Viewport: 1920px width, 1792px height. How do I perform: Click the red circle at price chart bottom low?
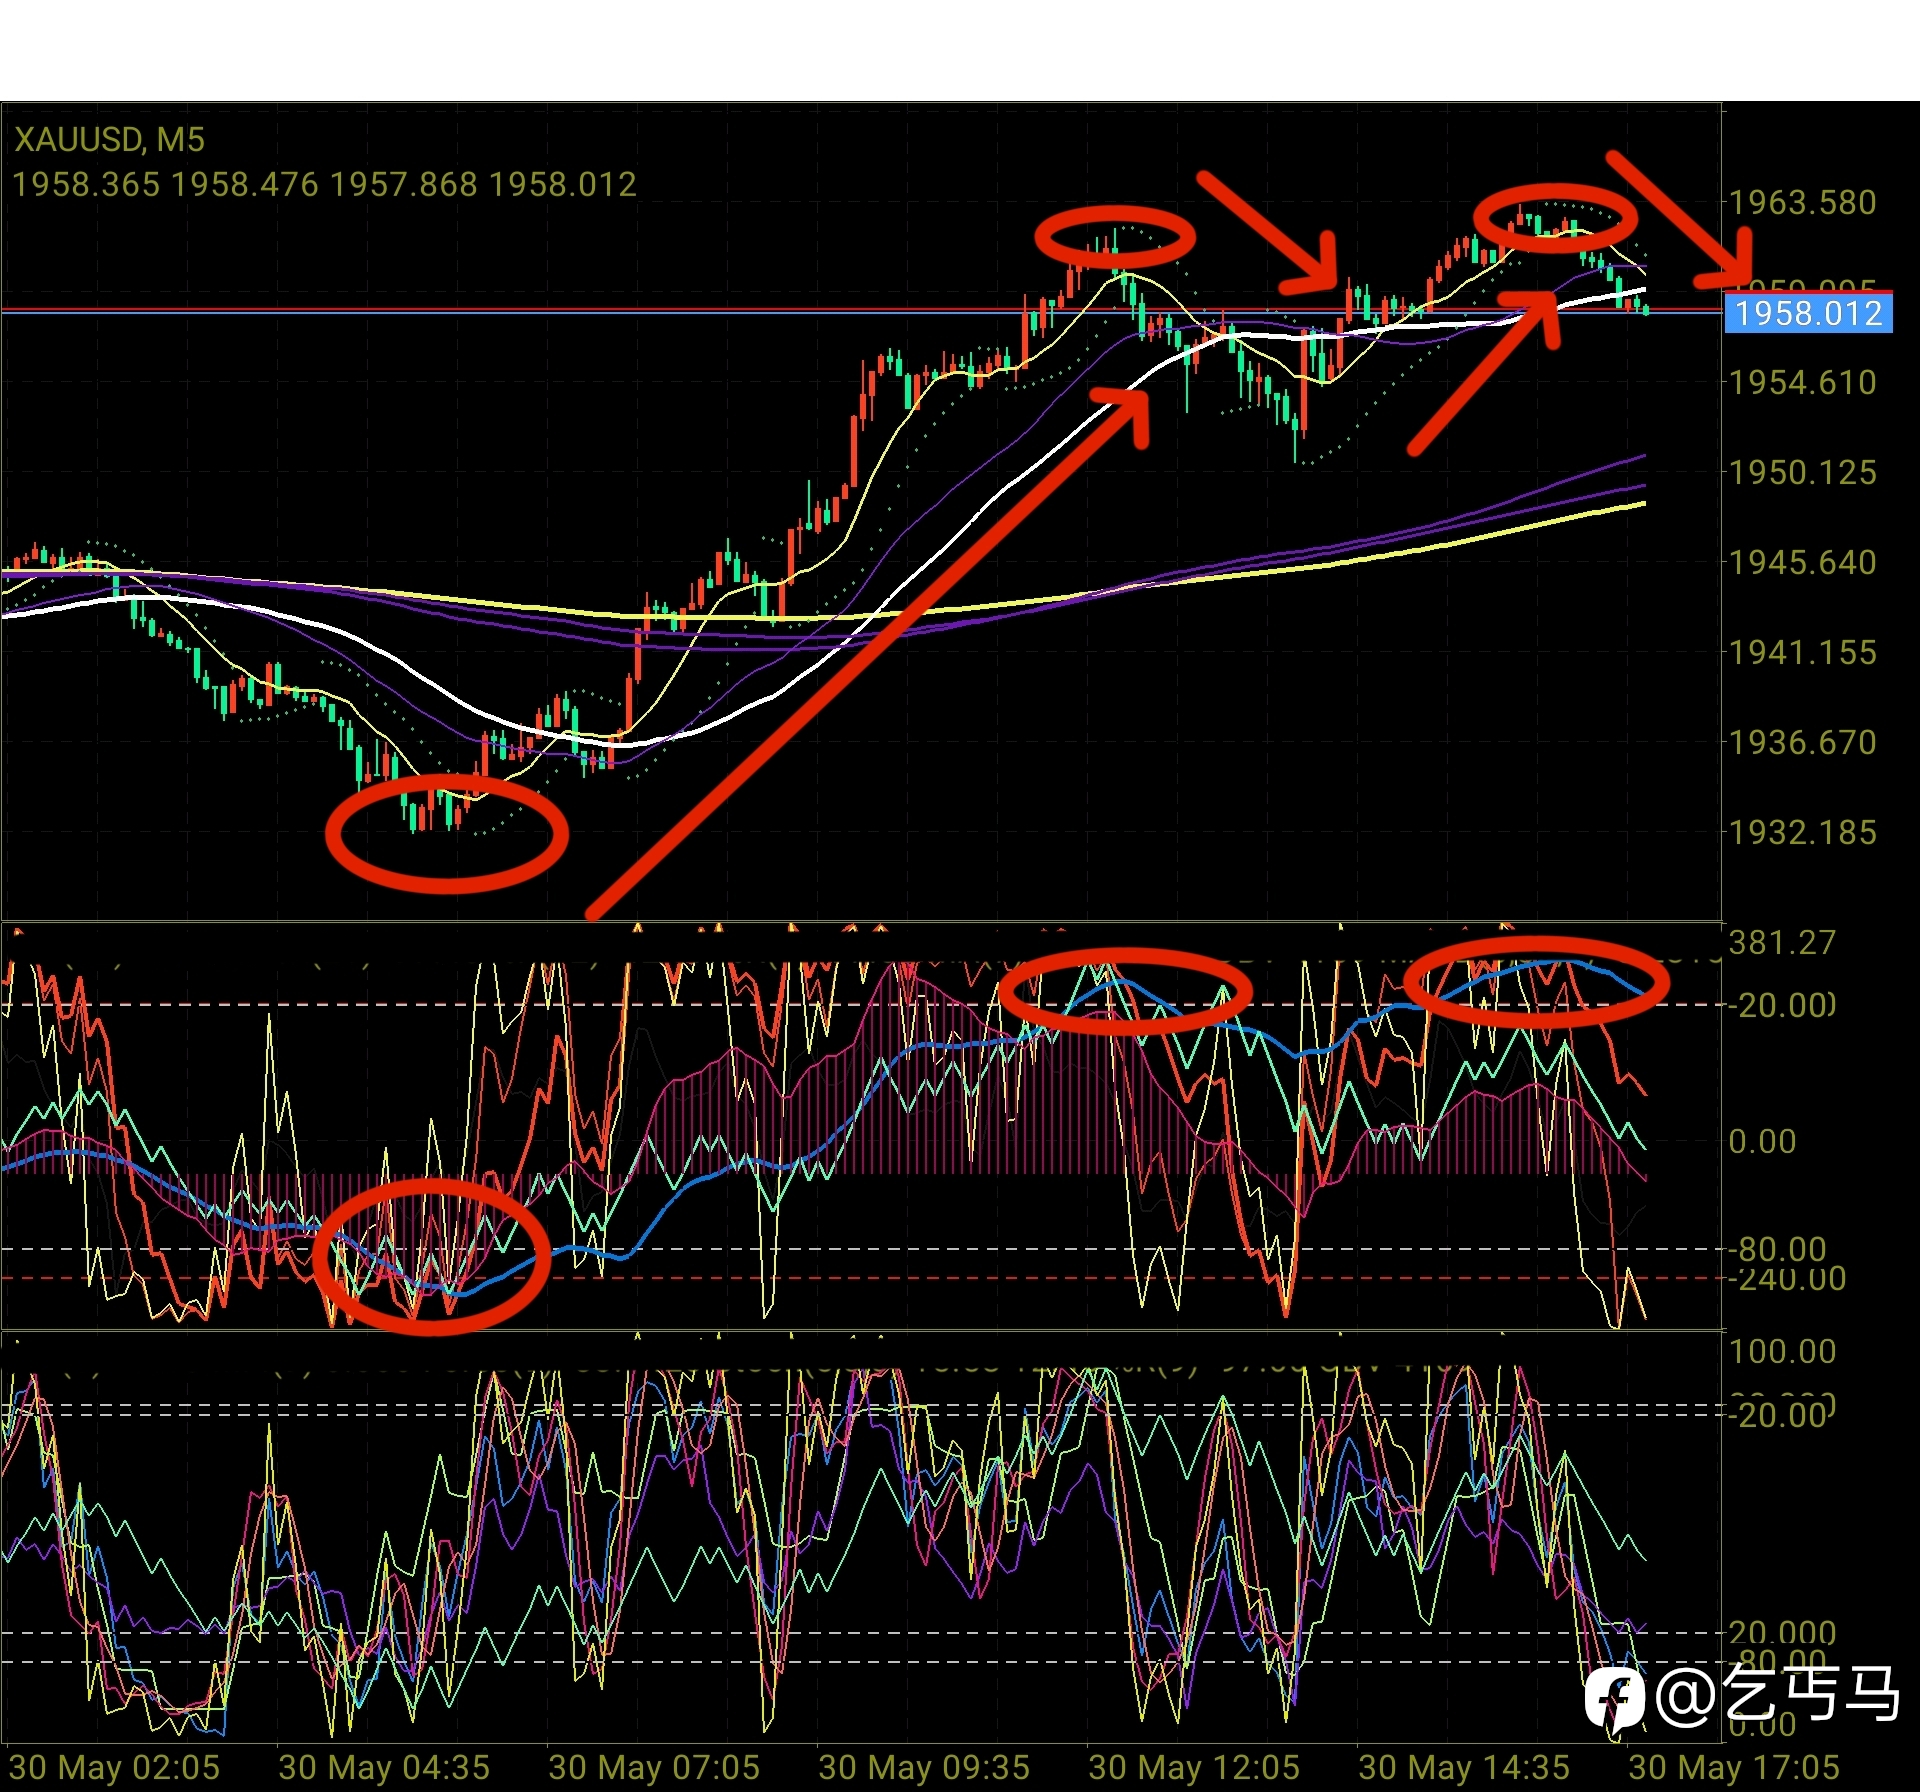point(447,833)
